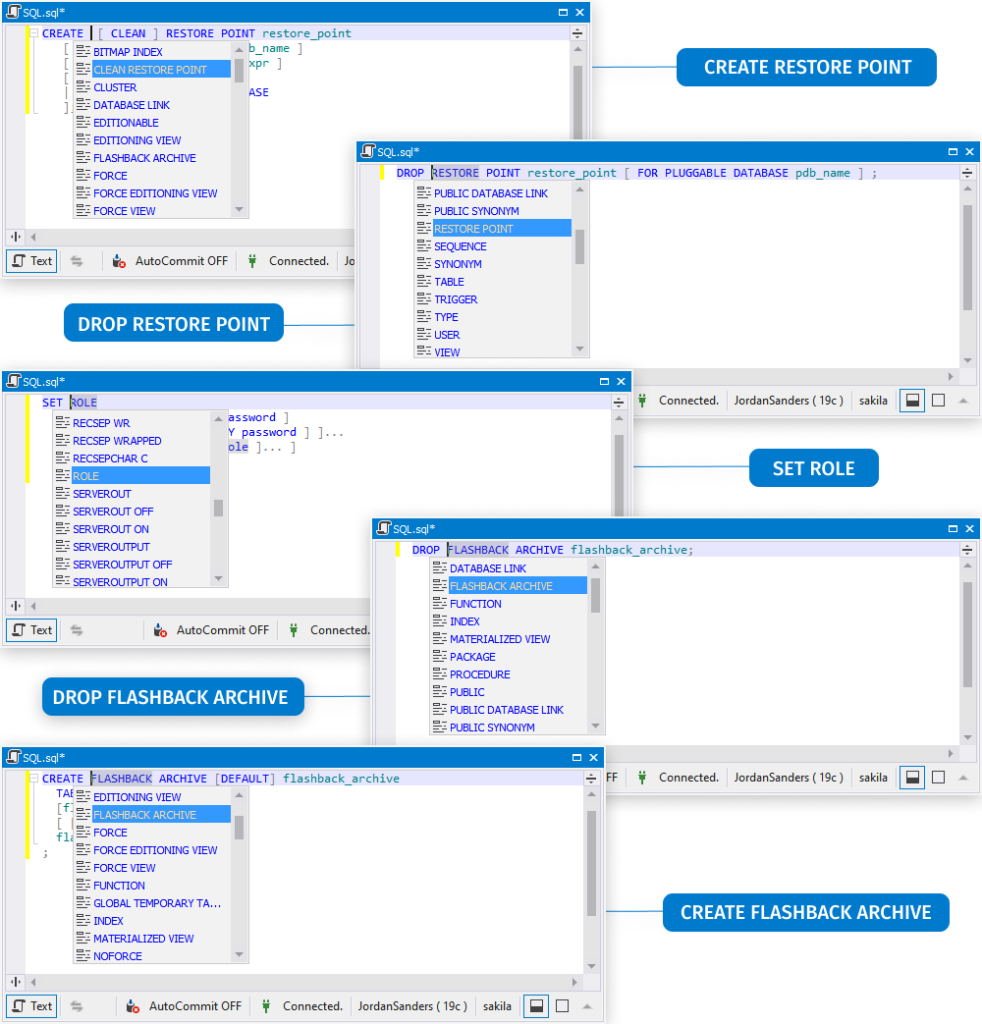The image size is (982, 1024).
Task: Click single-pane layout icon in bottom window
Action: tap(562, 1006)
